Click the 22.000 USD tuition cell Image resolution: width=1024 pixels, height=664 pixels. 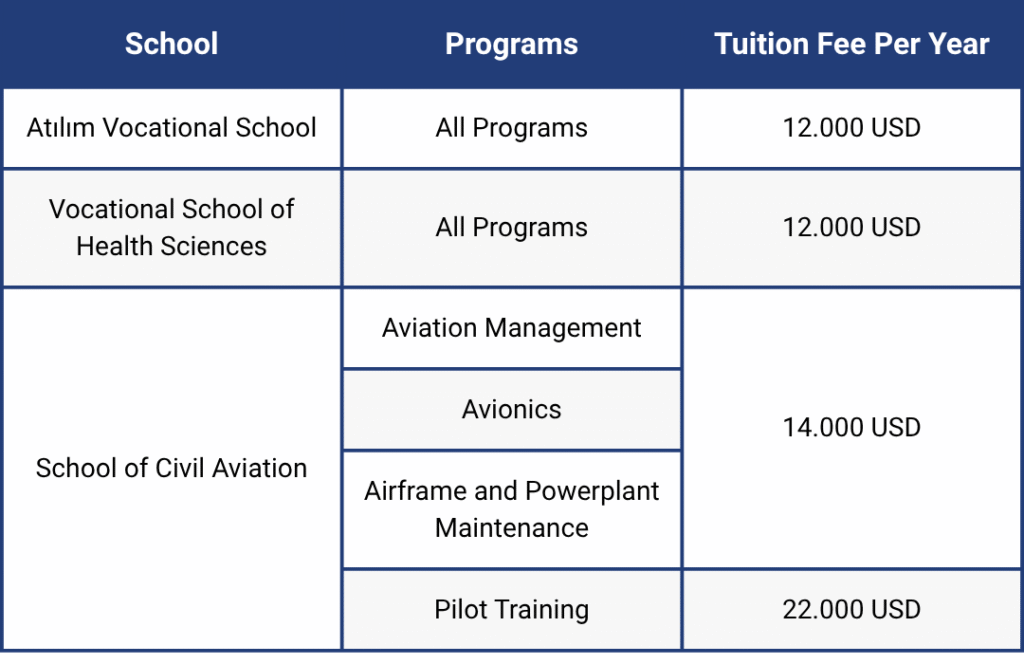pos(851,609)
